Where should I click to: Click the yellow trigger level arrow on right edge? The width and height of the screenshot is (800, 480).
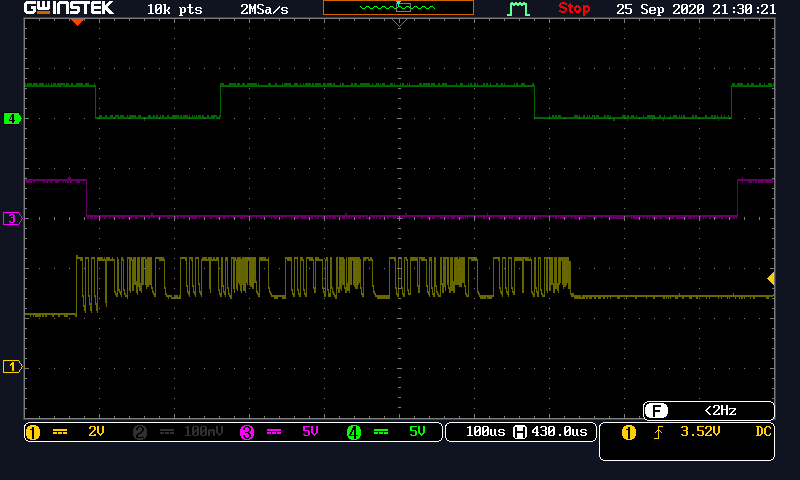coord(771,279)
